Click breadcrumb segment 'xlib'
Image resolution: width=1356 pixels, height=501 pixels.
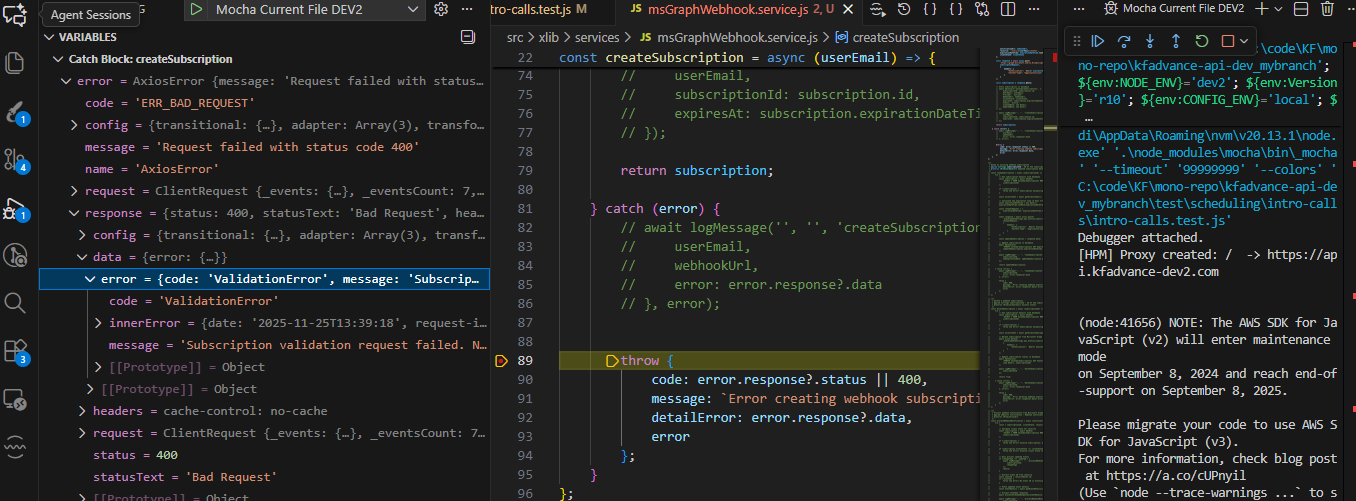[x=550, y=37]
